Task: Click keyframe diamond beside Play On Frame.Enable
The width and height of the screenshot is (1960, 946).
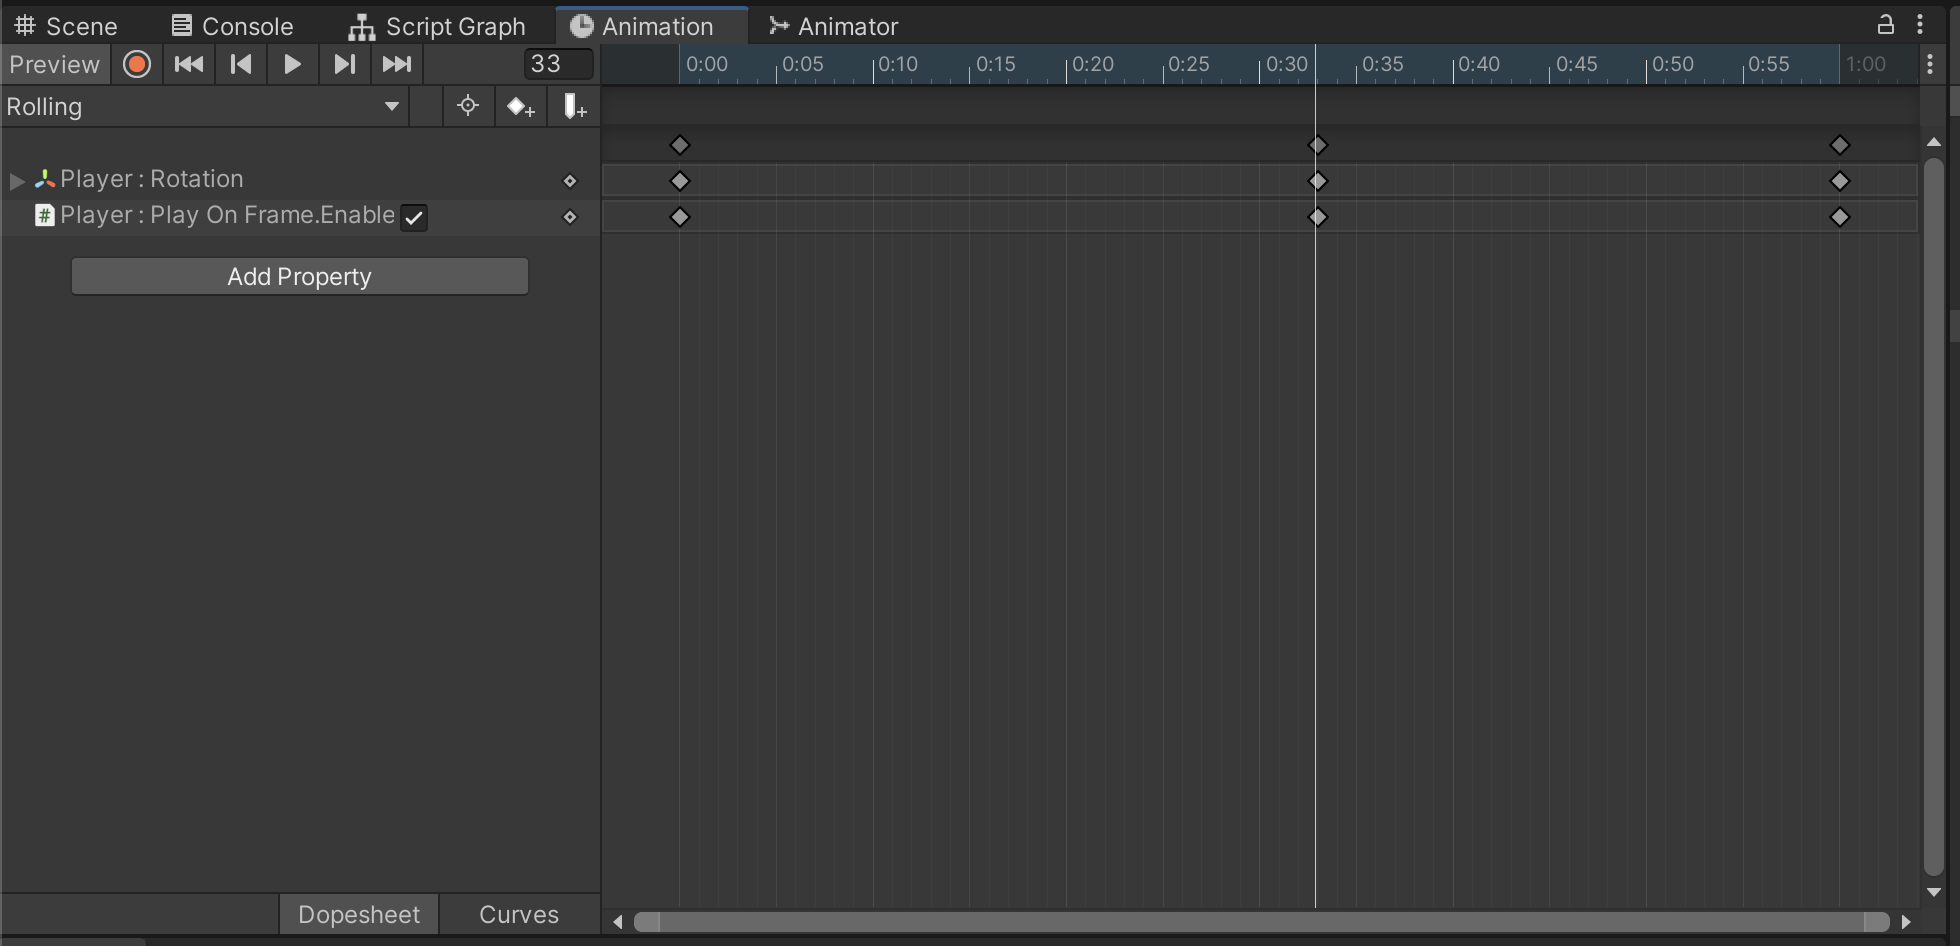Action: (x=570, y=217)
